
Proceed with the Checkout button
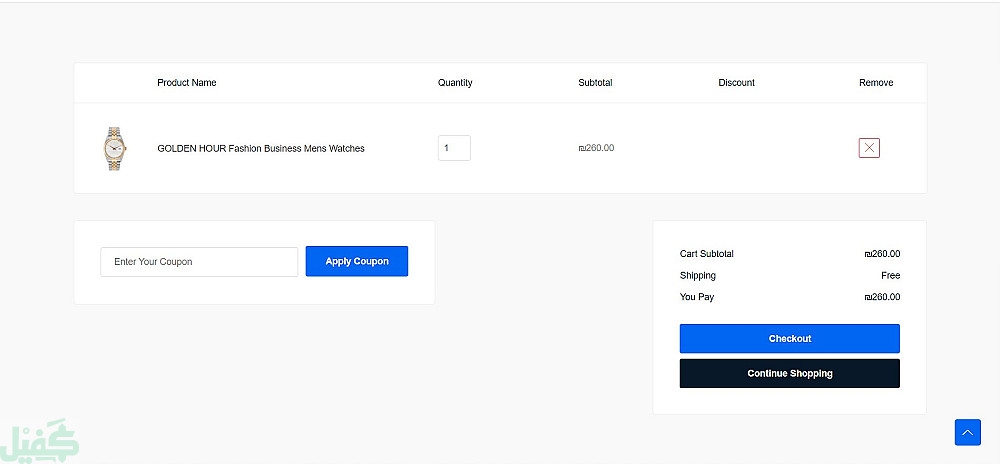[789, 339]
